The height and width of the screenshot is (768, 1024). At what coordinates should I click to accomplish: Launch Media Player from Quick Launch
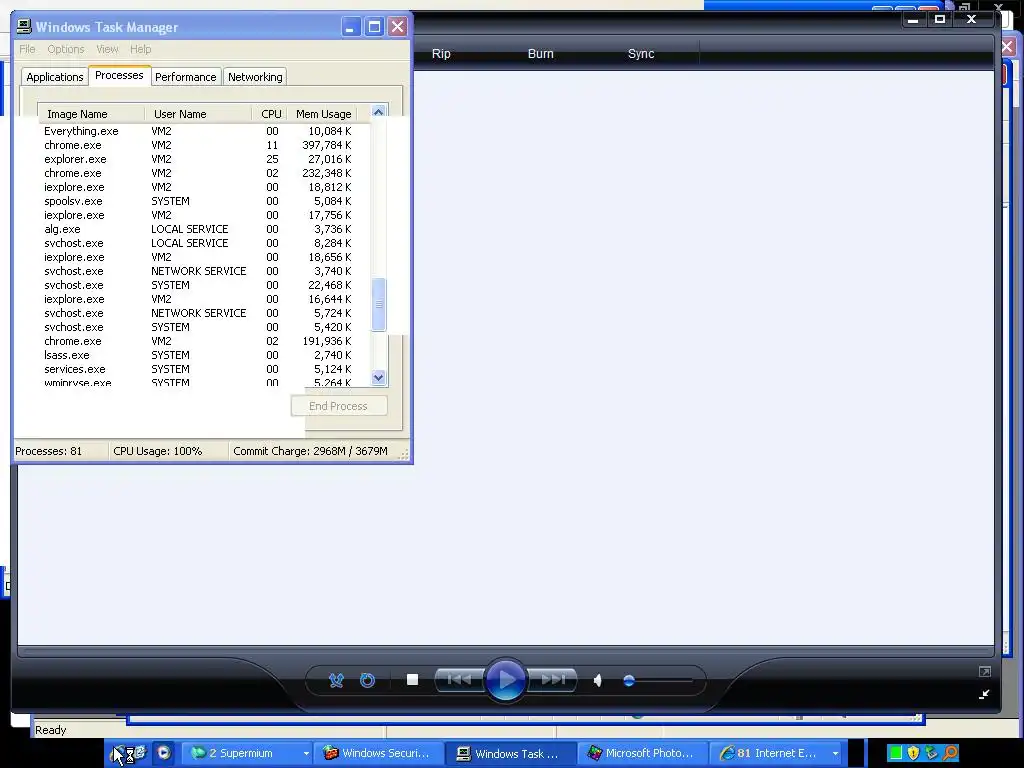(163, 753)
